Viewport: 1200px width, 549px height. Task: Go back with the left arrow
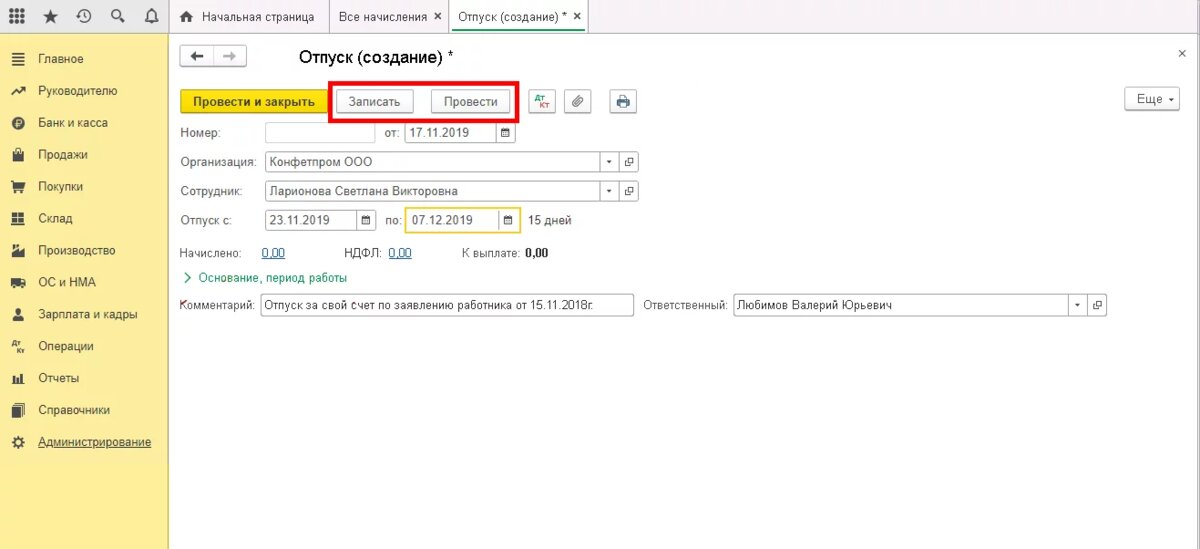coord(196,56)
